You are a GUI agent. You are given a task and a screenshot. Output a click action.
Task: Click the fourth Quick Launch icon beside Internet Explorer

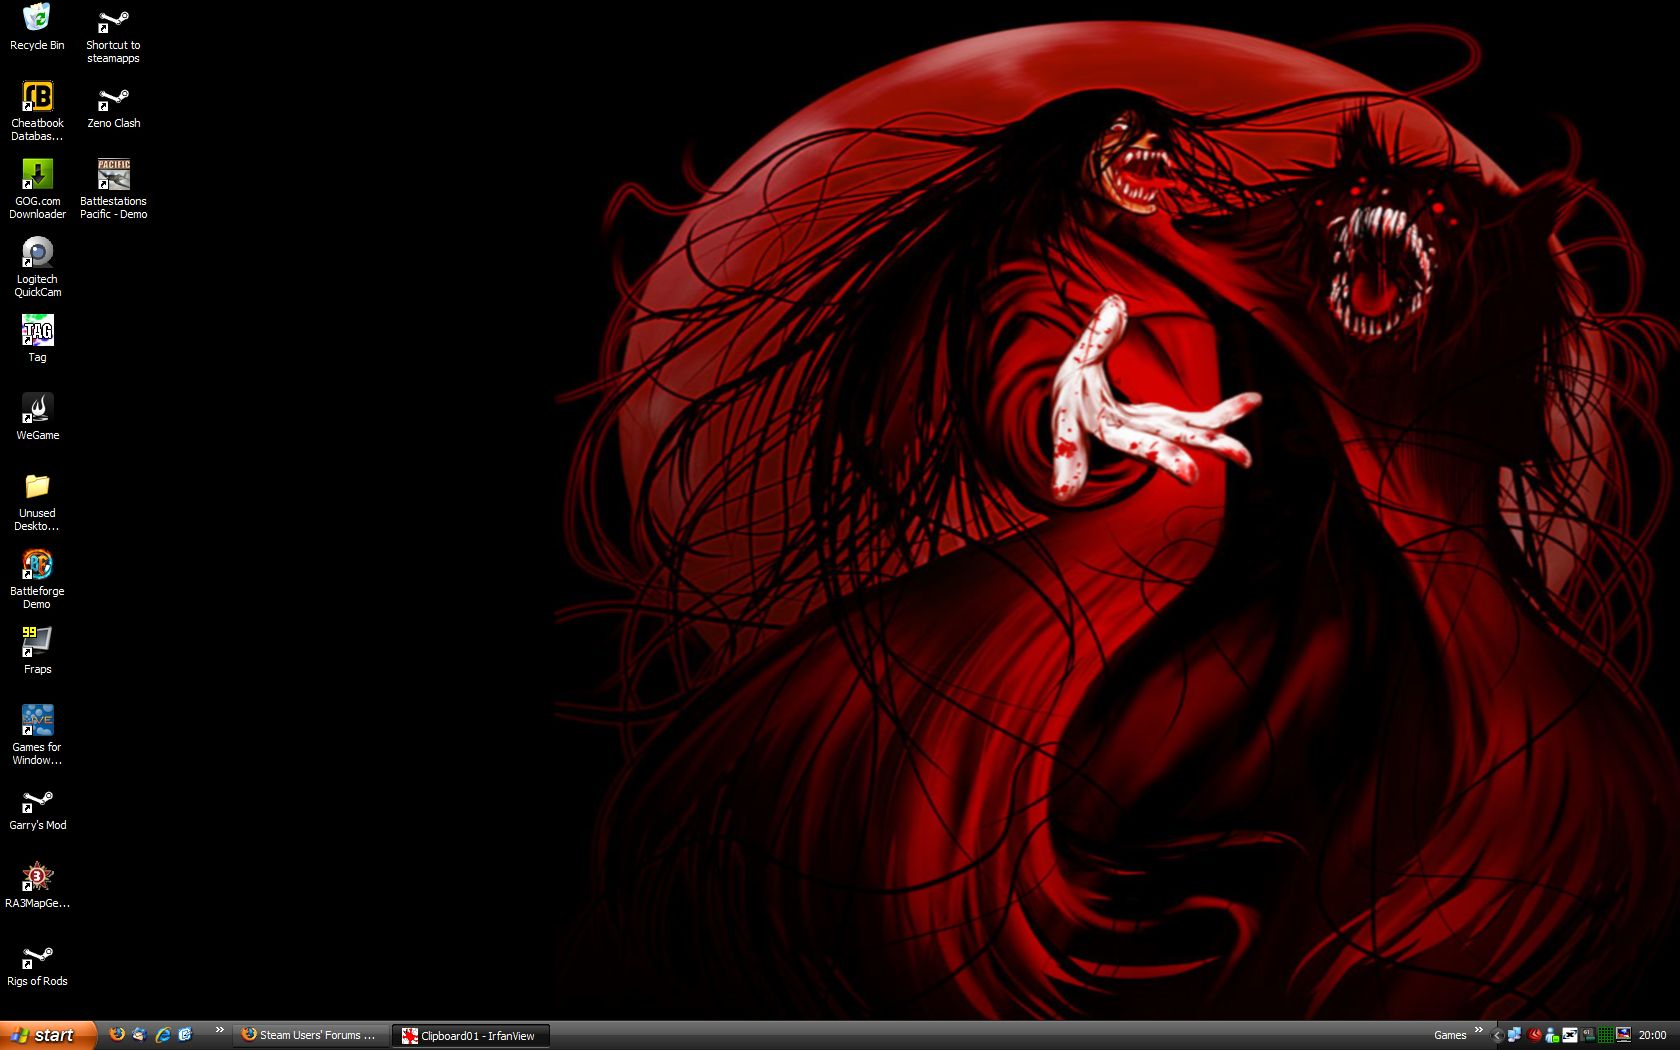185,1035
